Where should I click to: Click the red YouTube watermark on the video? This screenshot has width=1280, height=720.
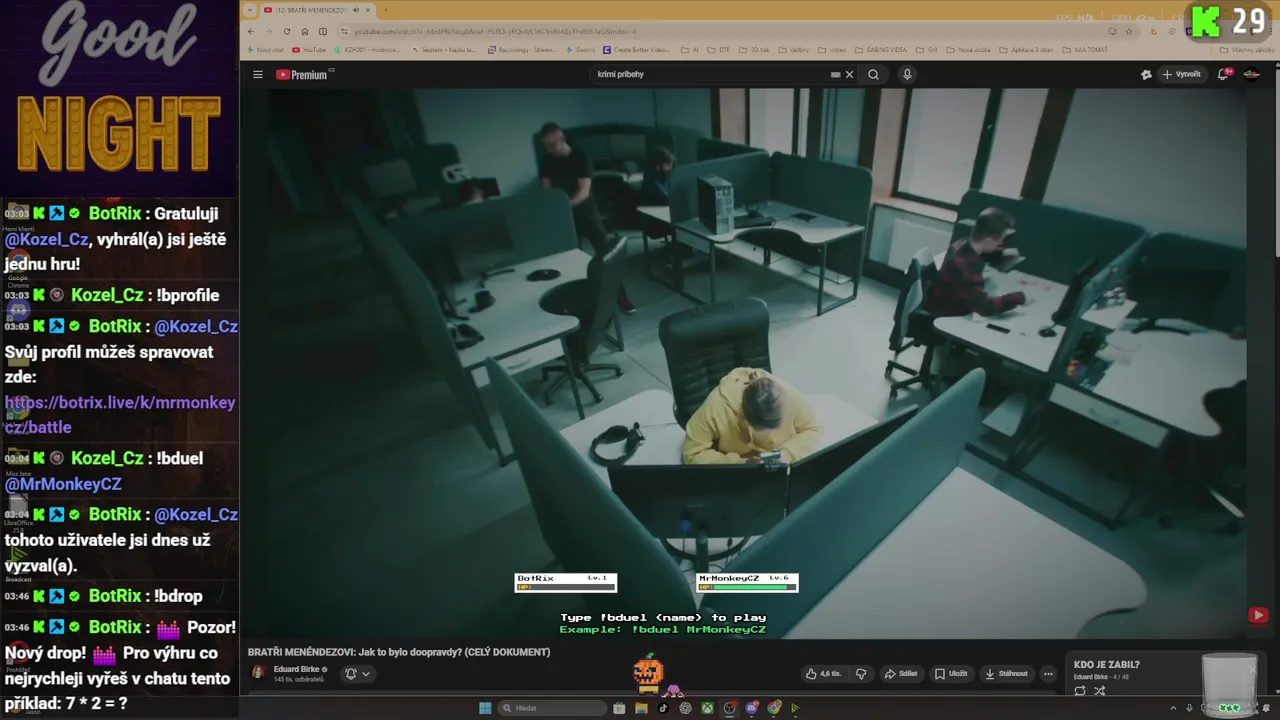click(1258, 616)
